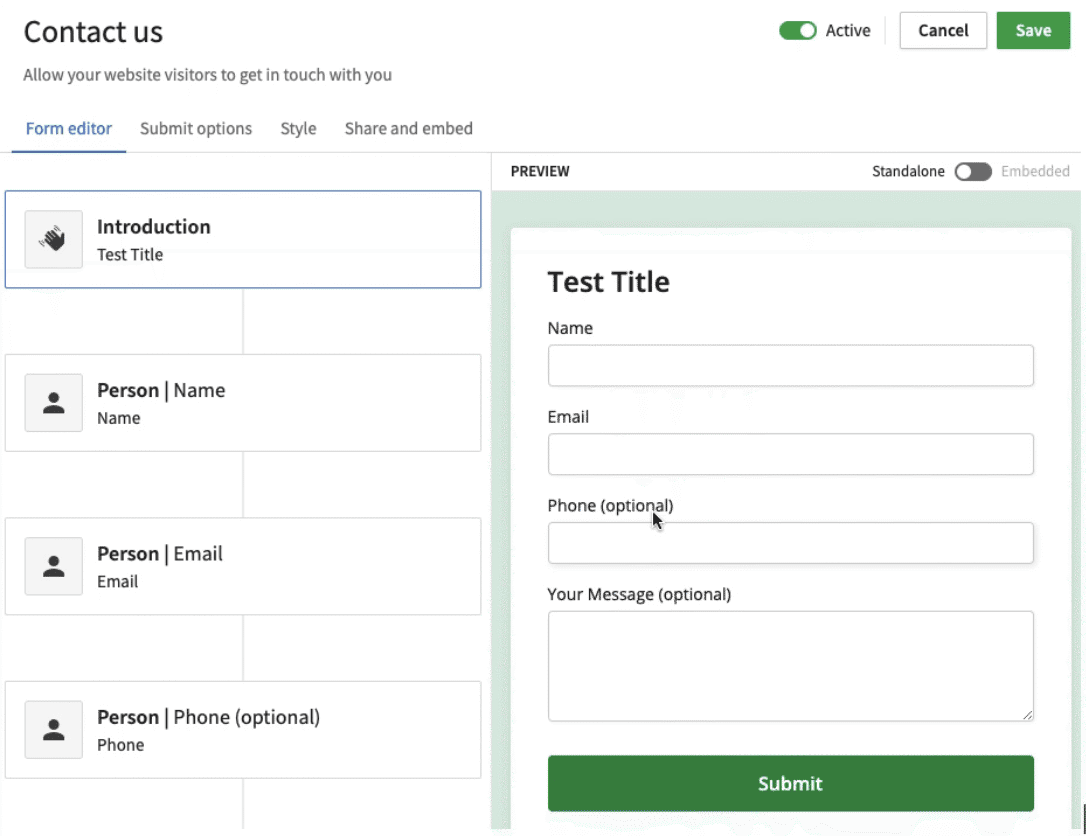This screenshot has width=1086, height=836.
Task: Switch to the Style tab
Action: [298, 129]
